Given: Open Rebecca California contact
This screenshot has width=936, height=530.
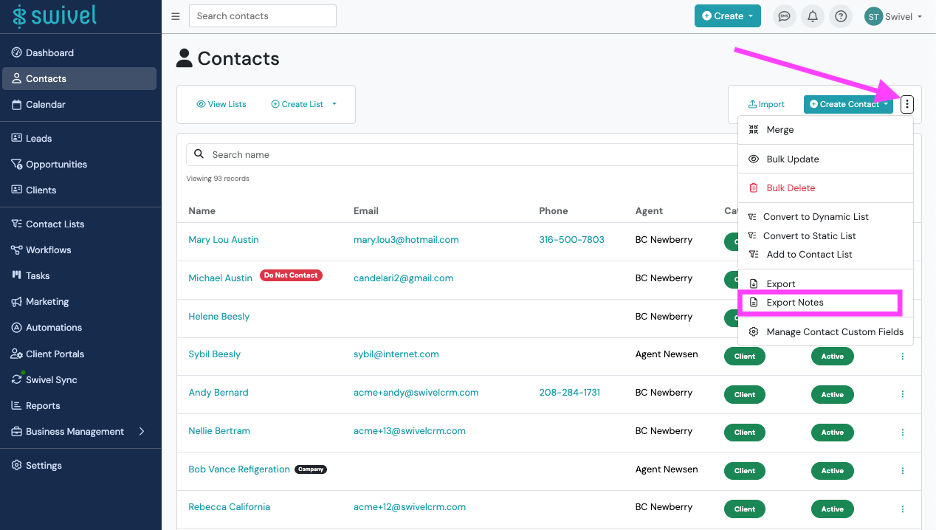Looking at the screenshot, I should point(229,507).
